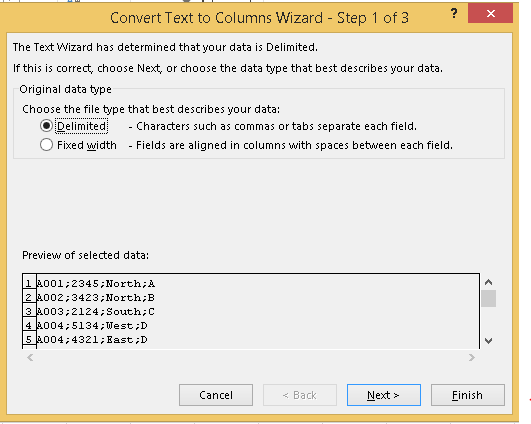This screenshot has height=424, width=531.
Task: Select preview row A001;2345;North;A
Action: click(96, 283)
